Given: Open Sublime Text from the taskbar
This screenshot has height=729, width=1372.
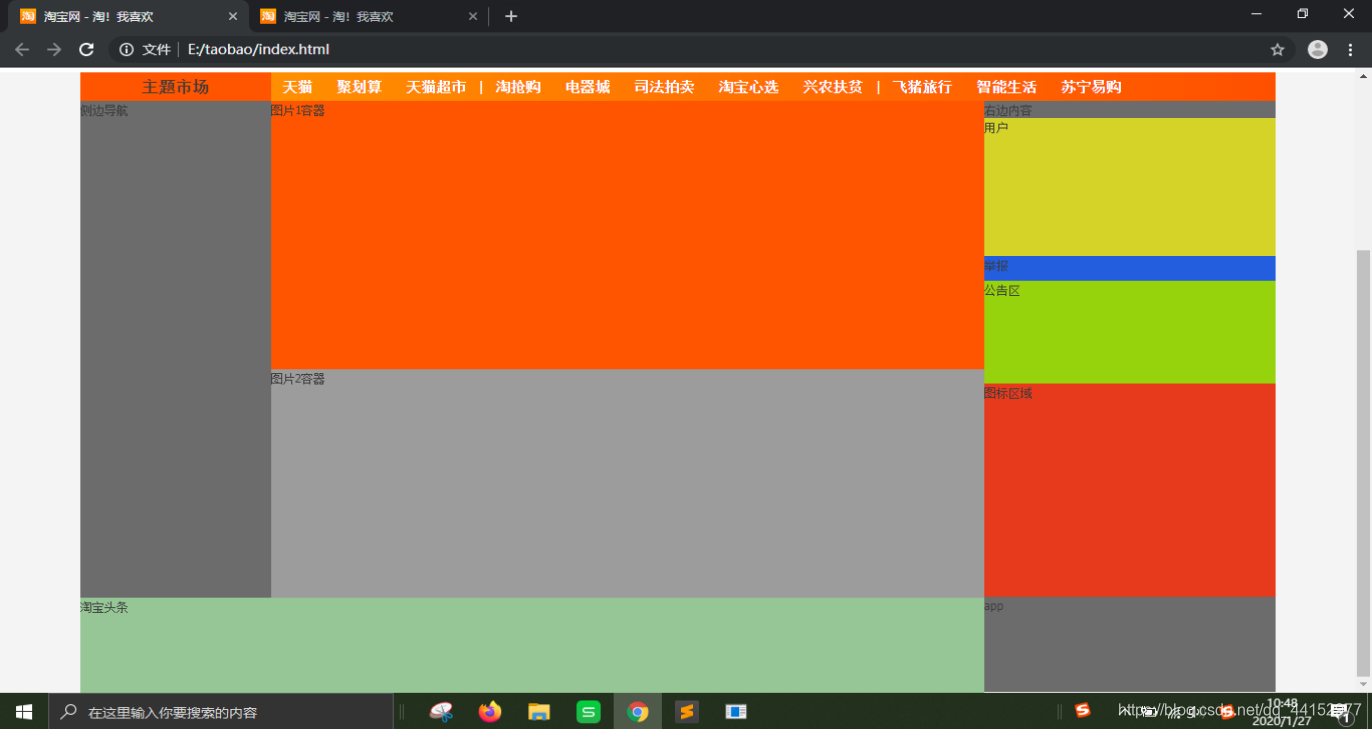Looking at the screenshot, I should pyautogui.click(x=687, y=712).
